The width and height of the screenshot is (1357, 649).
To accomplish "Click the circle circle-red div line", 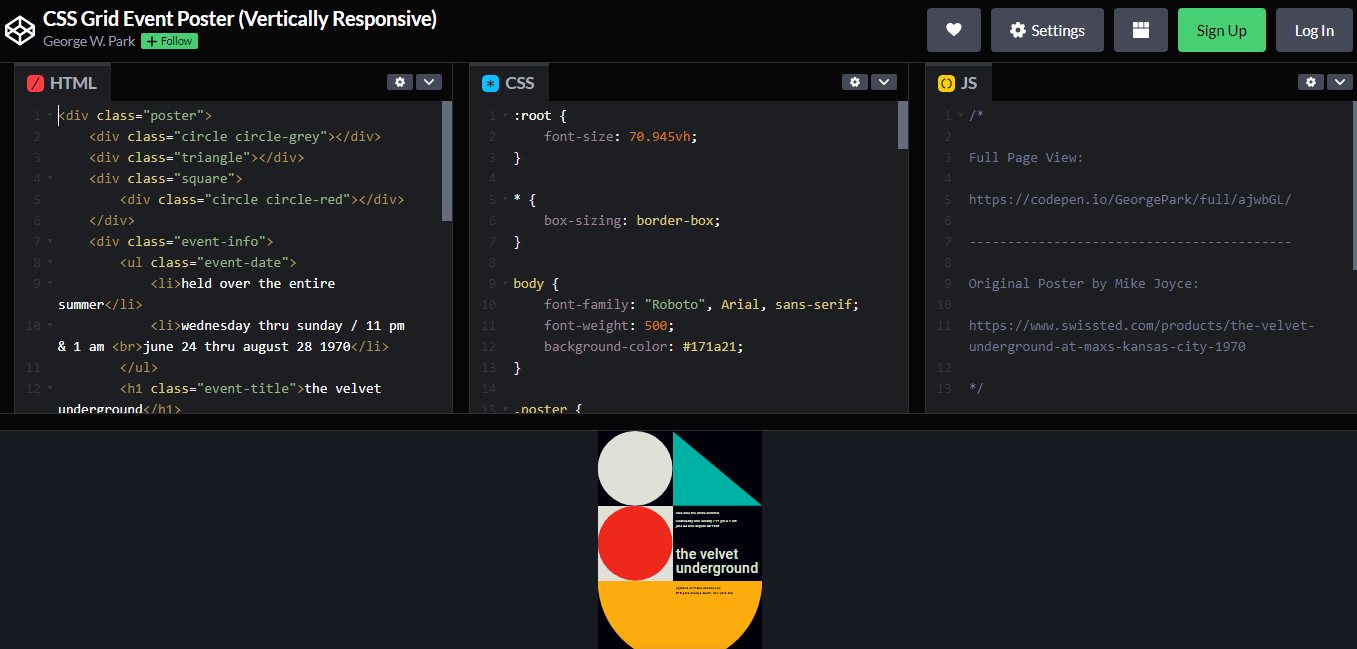I will (262, 200).
